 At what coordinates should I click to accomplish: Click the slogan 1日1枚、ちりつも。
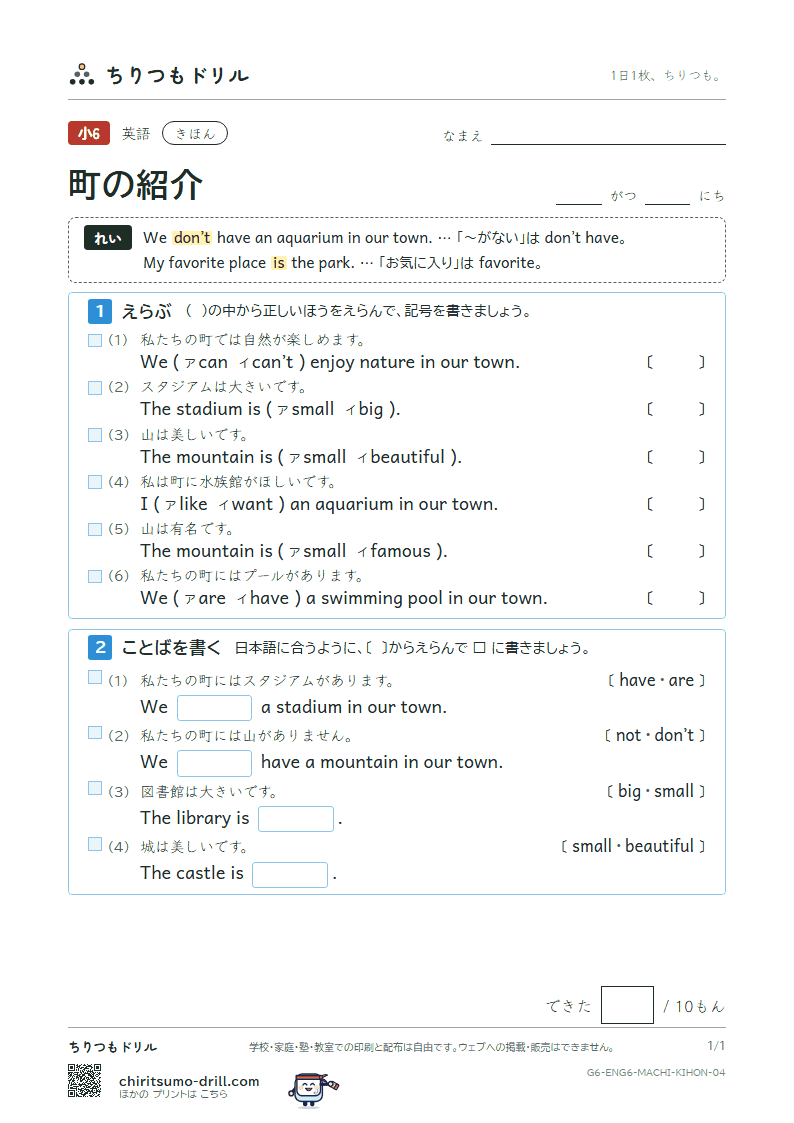(666, 76)
